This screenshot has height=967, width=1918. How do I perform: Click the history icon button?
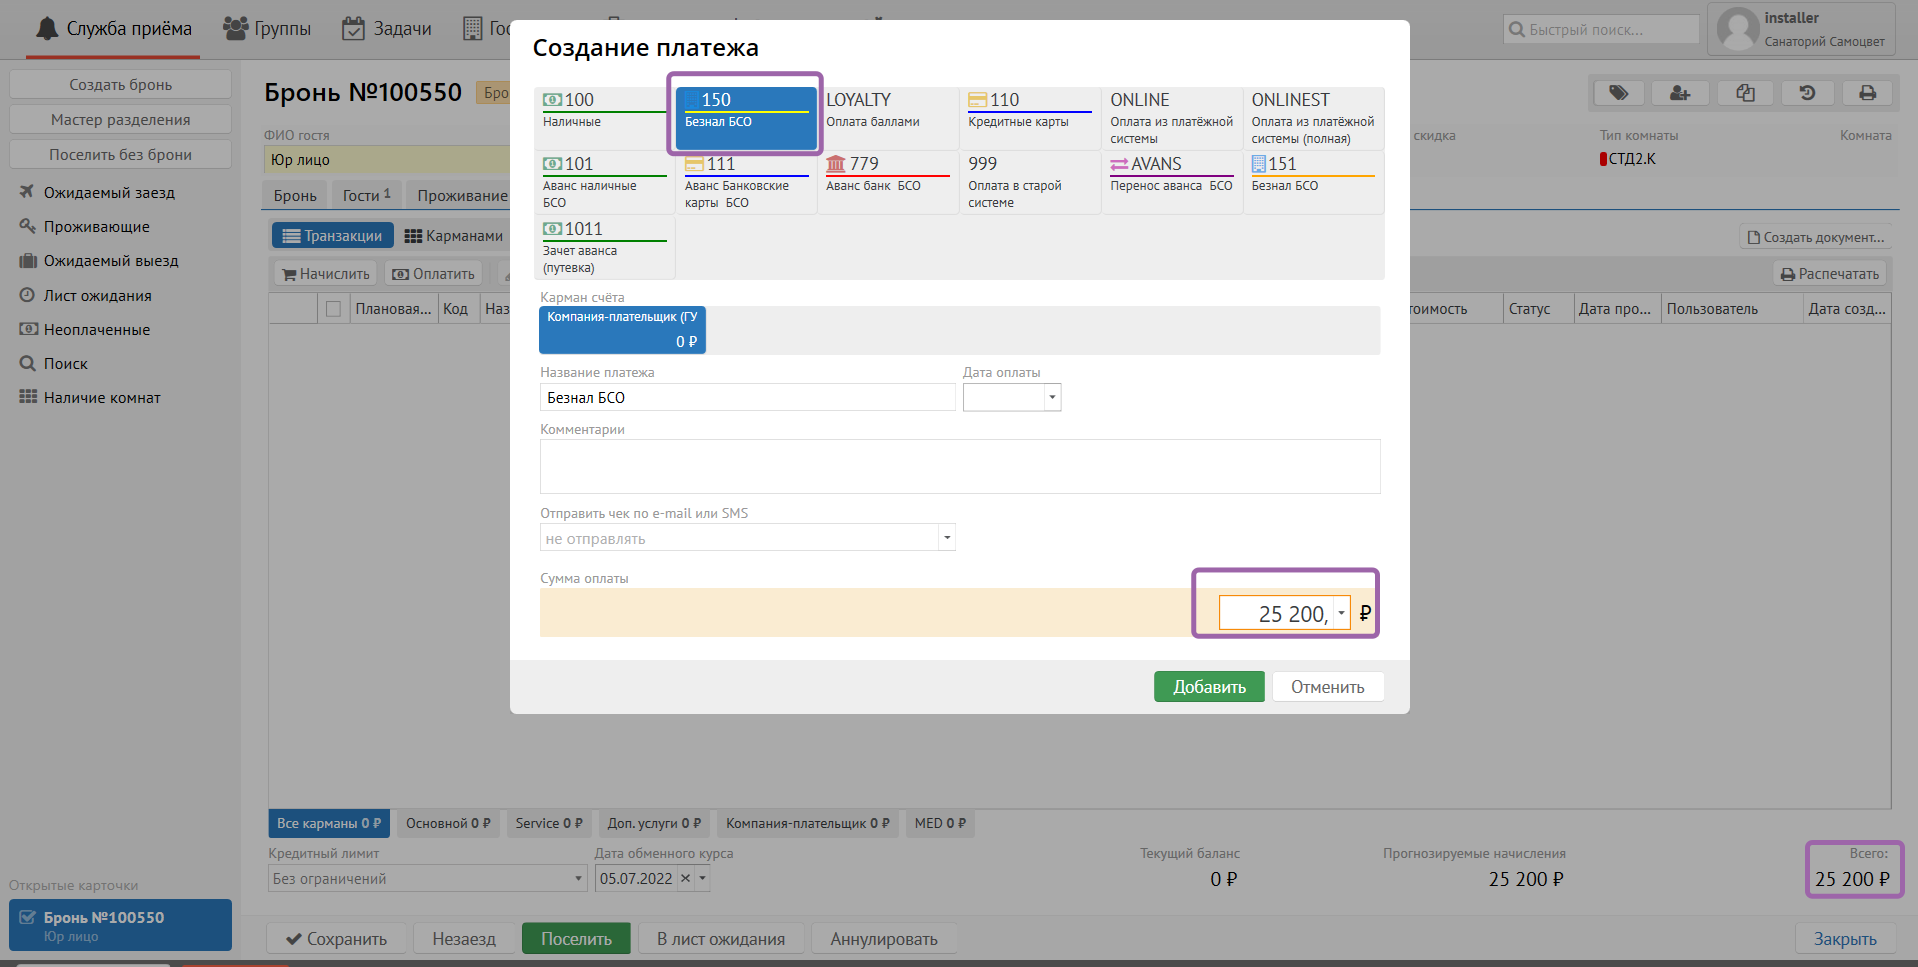(1807, 93)
